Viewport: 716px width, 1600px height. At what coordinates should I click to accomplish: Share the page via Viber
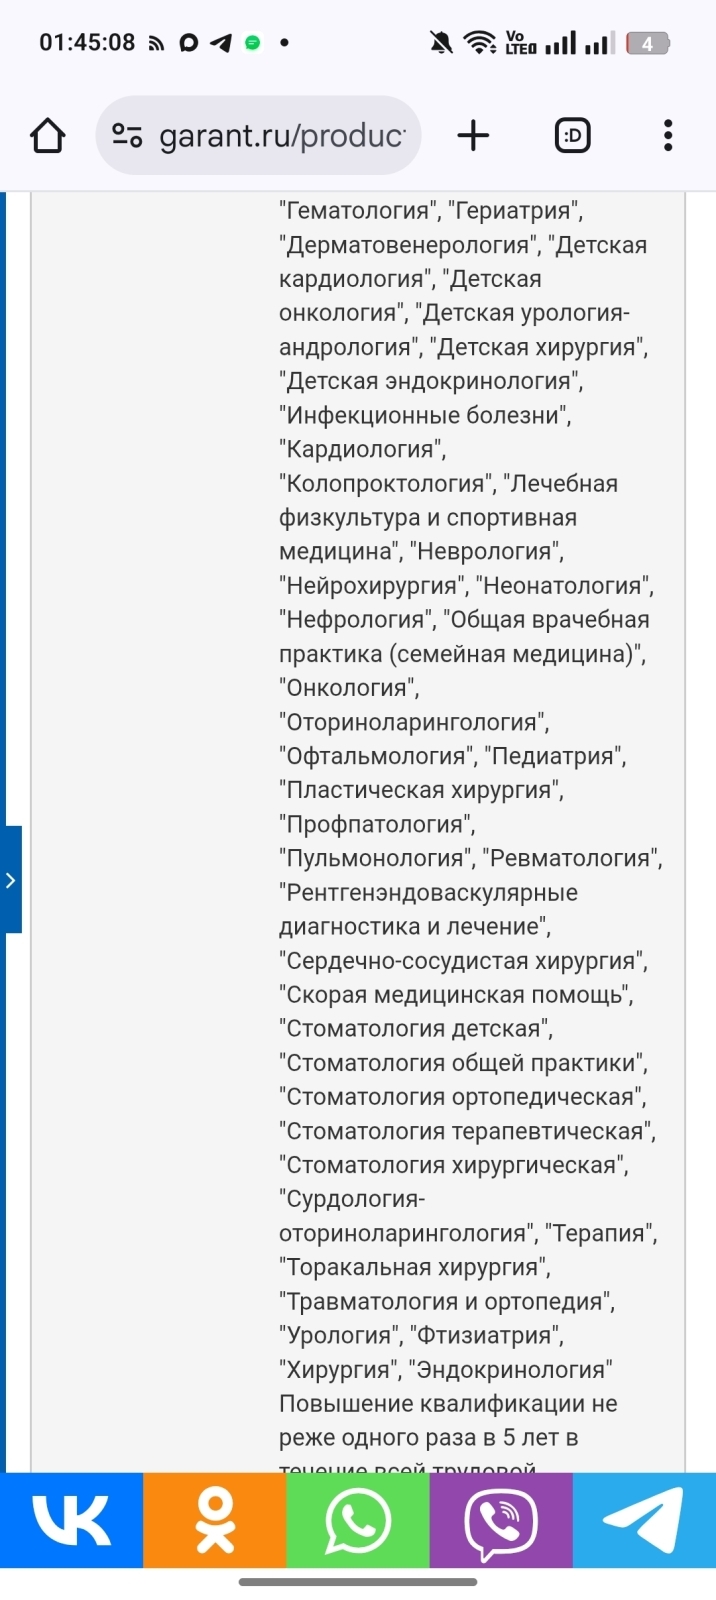(501, 1520)
